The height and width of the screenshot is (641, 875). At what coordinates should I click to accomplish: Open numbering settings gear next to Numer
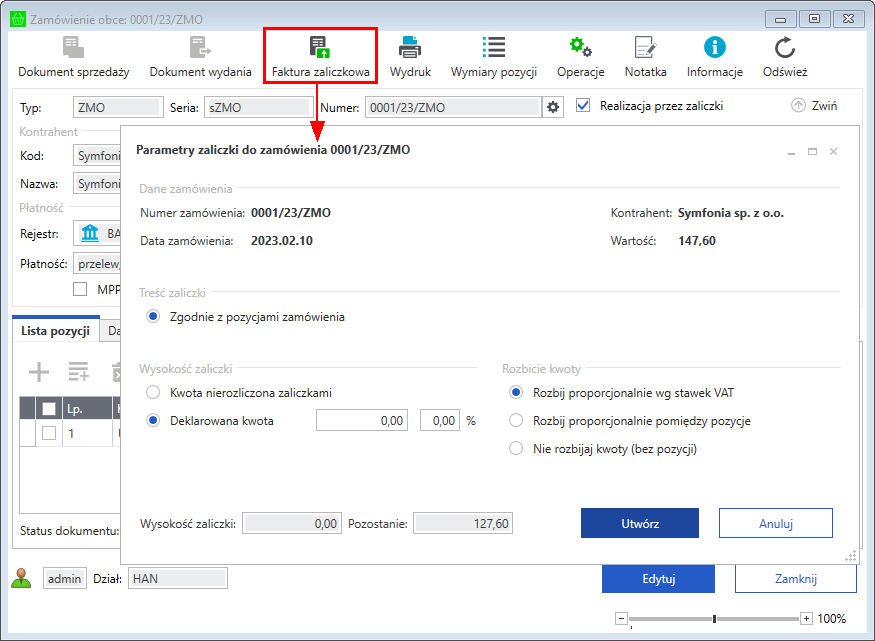click(x=553, y=107)
